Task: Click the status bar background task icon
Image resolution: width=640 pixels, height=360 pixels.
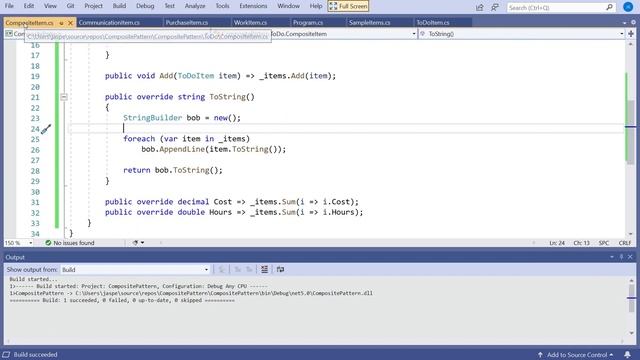Action: pos(6,355)
